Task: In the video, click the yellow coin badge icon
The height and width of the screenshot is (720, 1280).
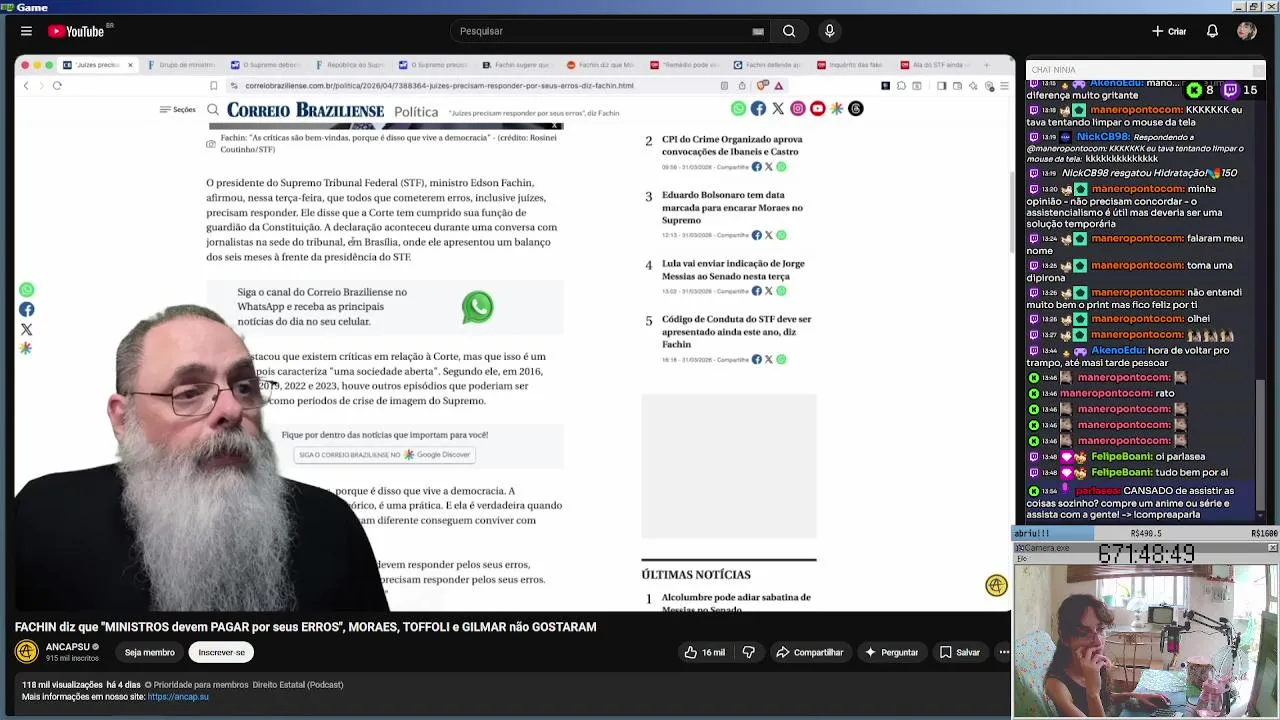Action: point(996,586)
